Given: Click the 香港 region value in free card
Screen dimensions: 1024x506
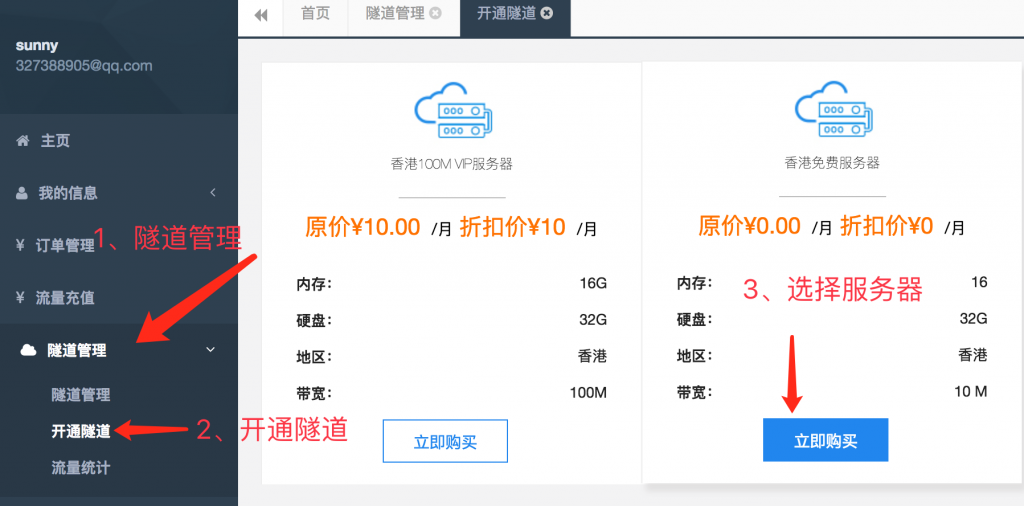Looking at the screenshot, I should click(972, 355).
